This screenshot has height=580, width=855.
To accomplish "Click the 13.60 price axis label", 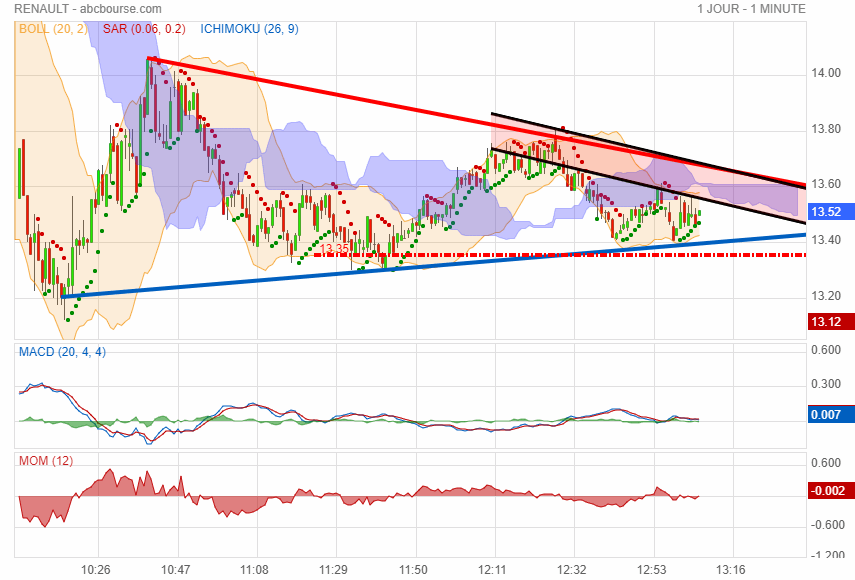I will coord(826,184).
